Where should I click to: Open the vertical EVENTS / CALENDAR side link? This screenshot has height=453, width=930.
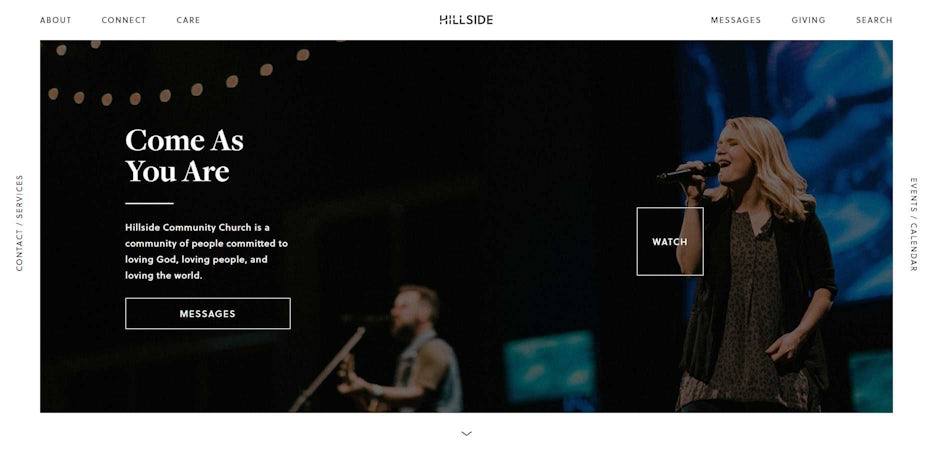pyautogui.click(x=913, y=224)
